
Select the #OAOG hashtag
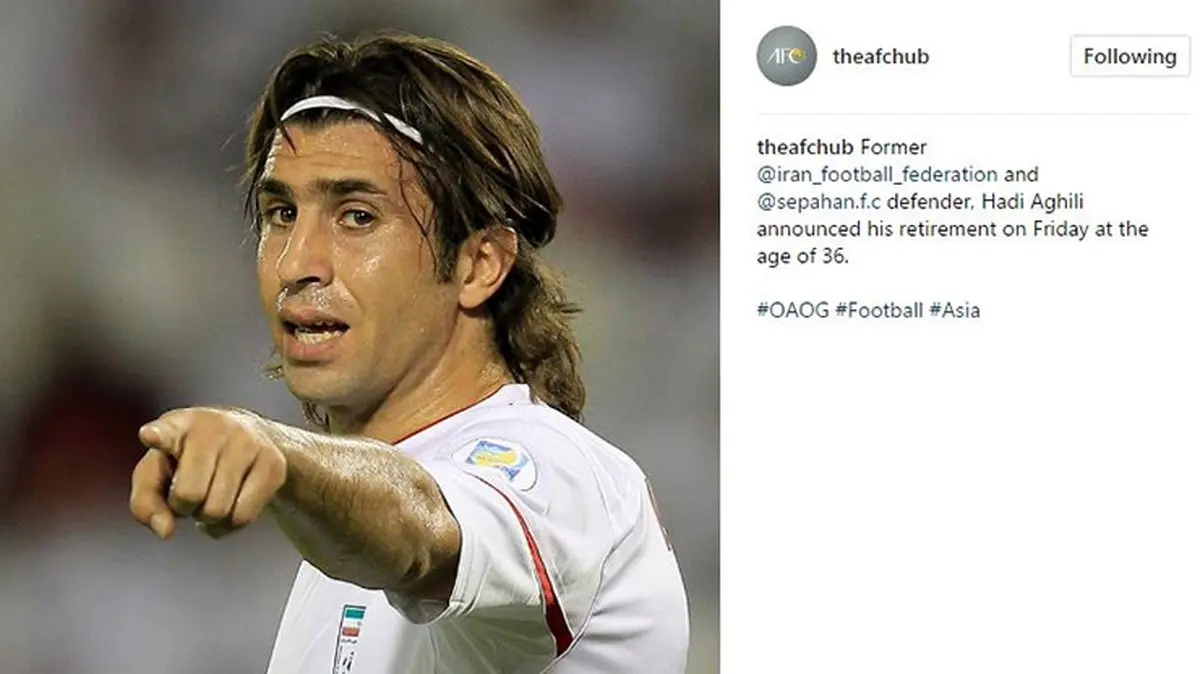793,310
